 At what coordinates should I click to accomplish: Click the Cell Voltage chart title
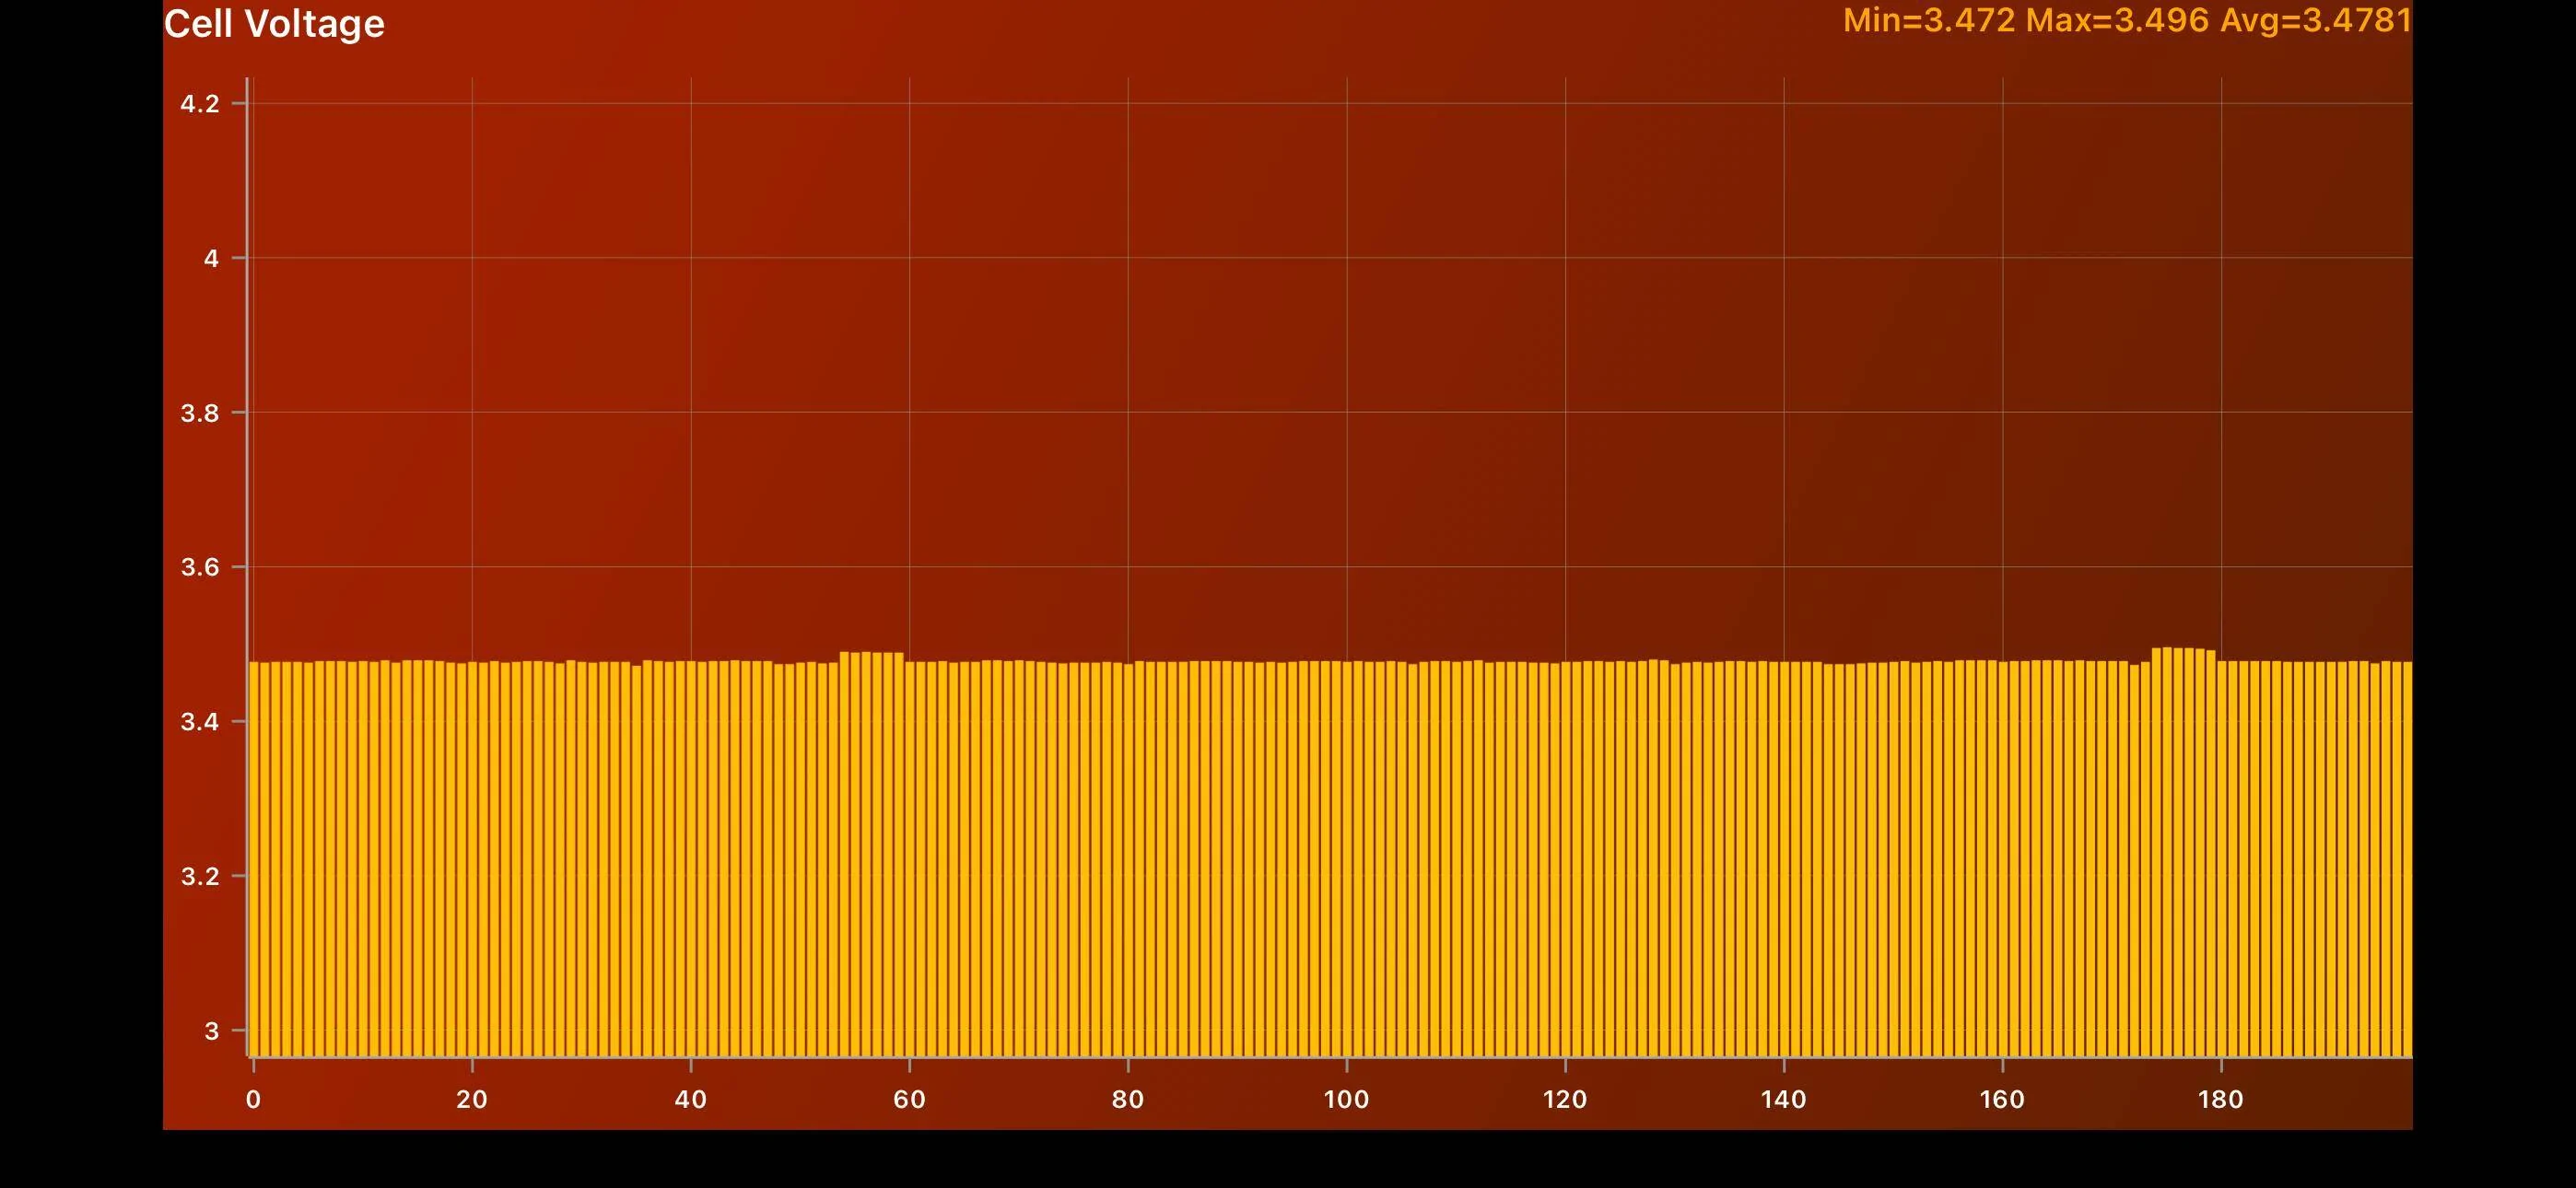274,24
